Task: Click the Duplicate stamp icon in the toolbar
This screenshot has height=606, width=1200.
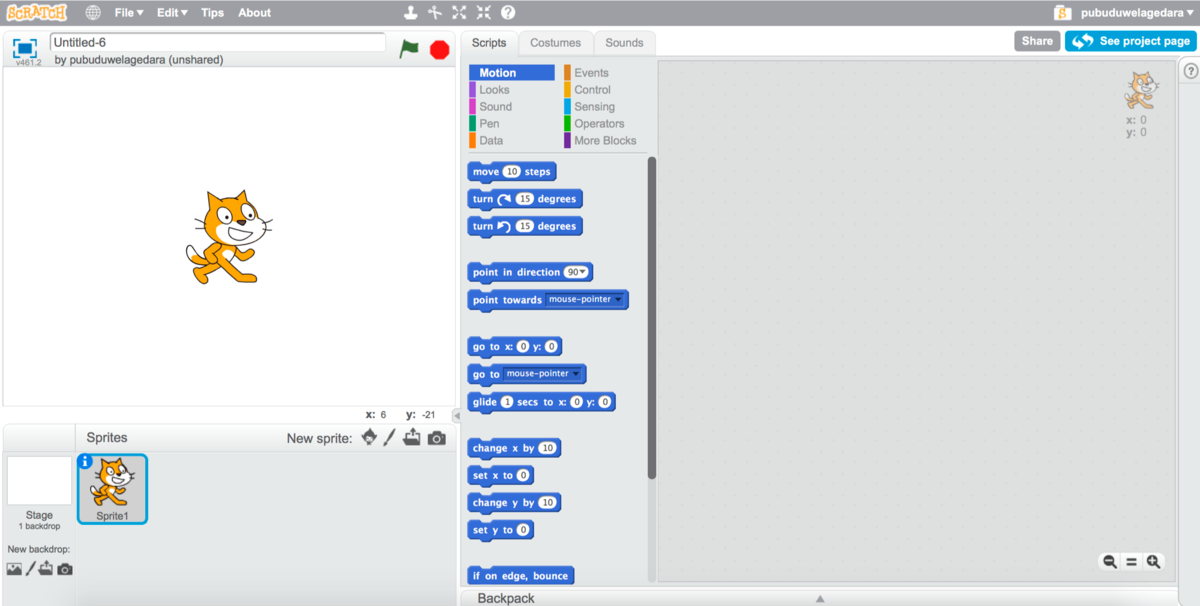Action: 410,13
